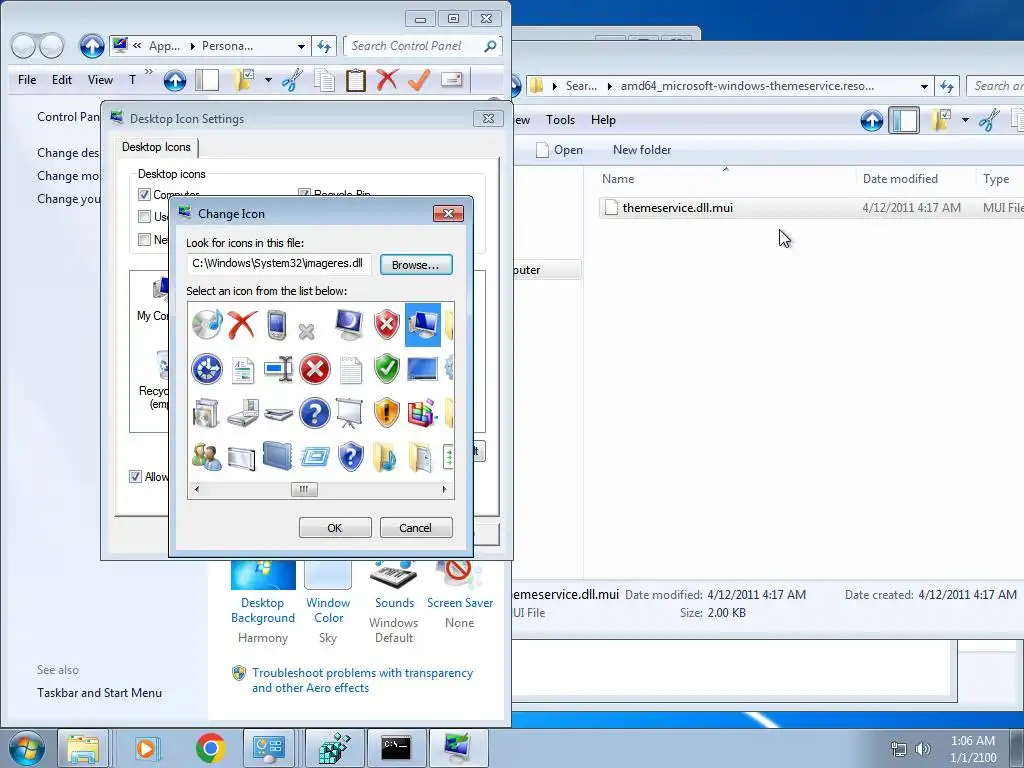Expand the toolbar overflow chevron in Control Panel
Viewport: 1024px width, 768px height.
point(149,72)
